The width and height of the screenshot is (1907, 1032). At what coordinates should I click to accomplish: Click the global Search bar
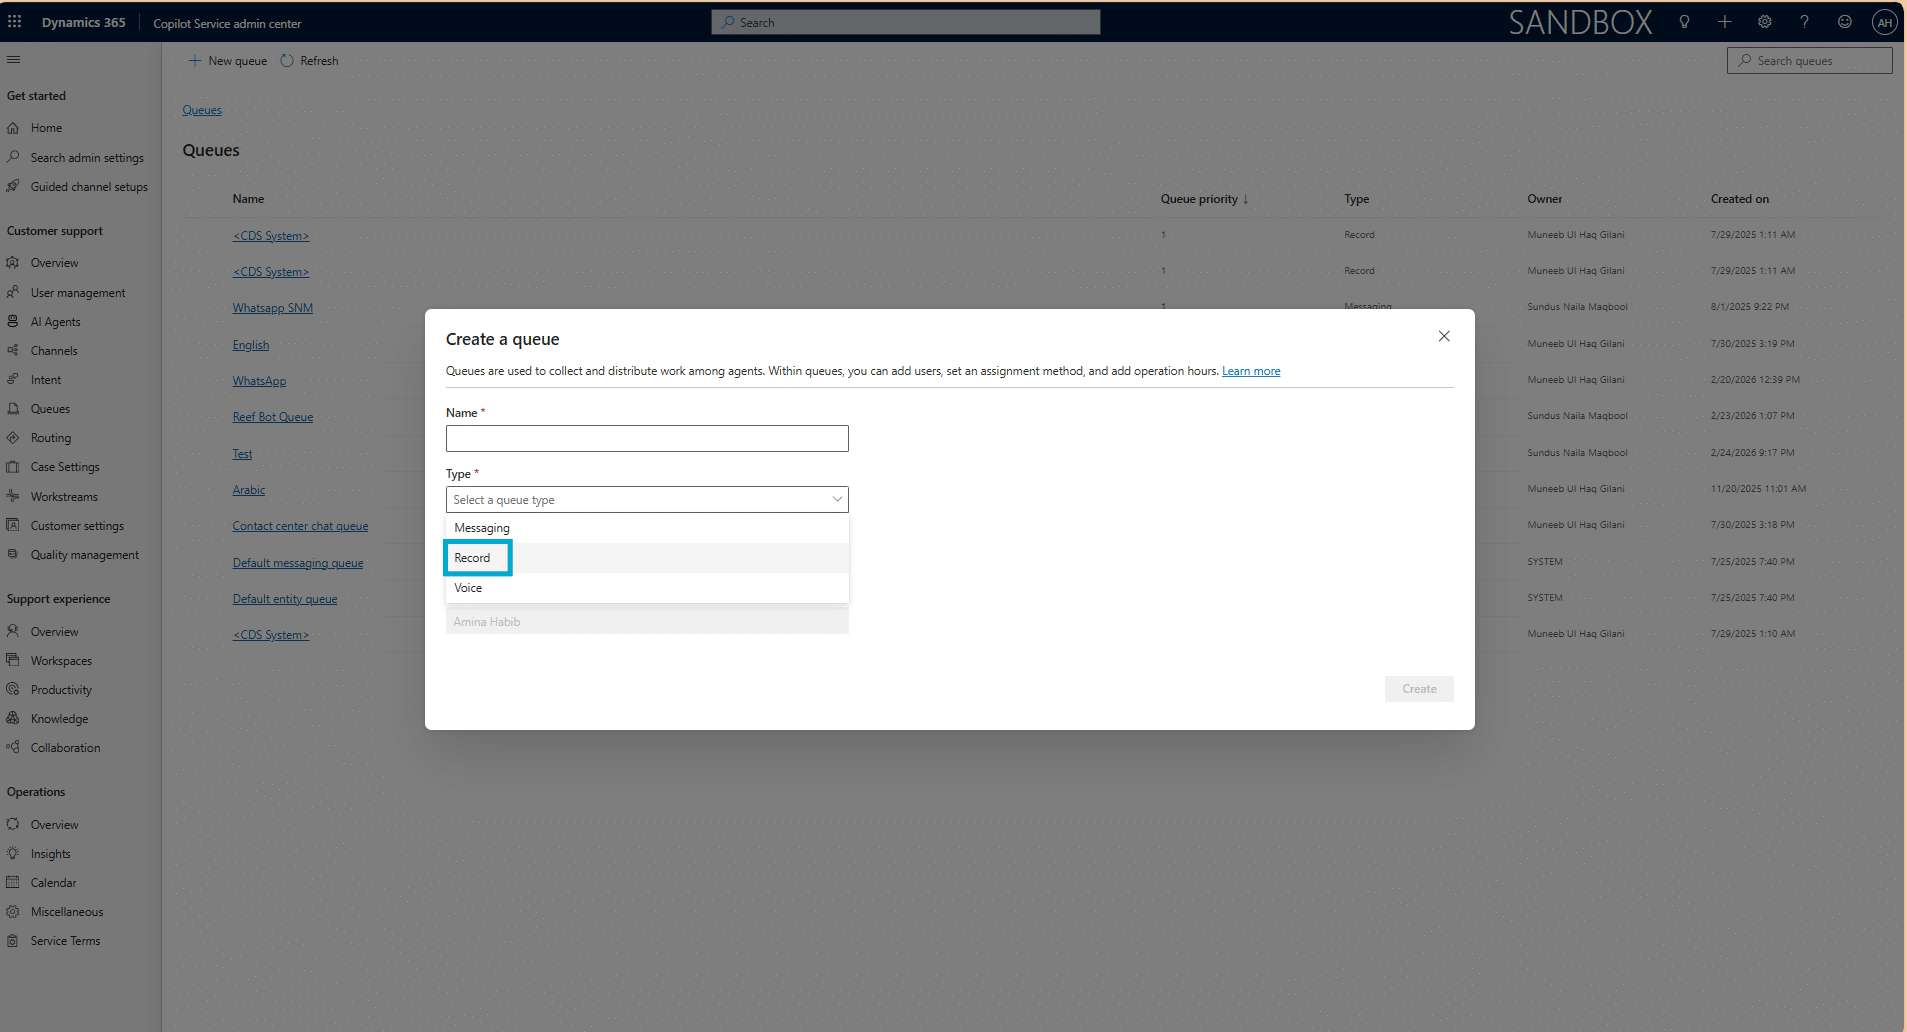pyautogui.click(x=906, y=22)
